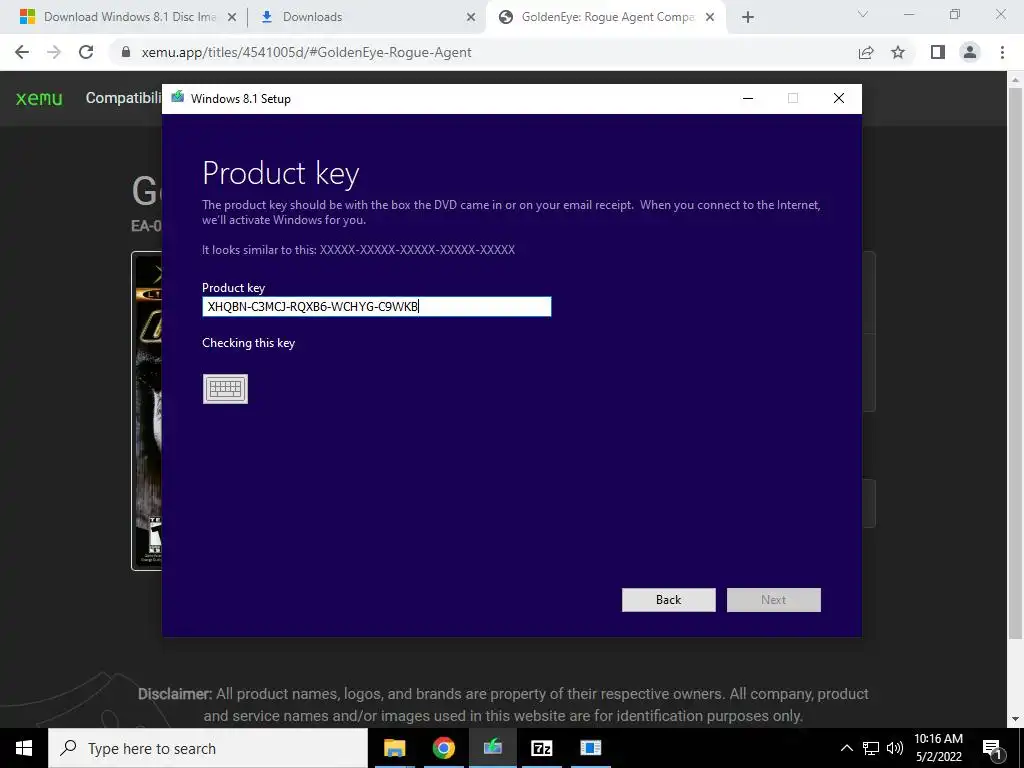Bookmark this page with the star icon
The height and width of the screenshot is (768, 1024).
899,52
